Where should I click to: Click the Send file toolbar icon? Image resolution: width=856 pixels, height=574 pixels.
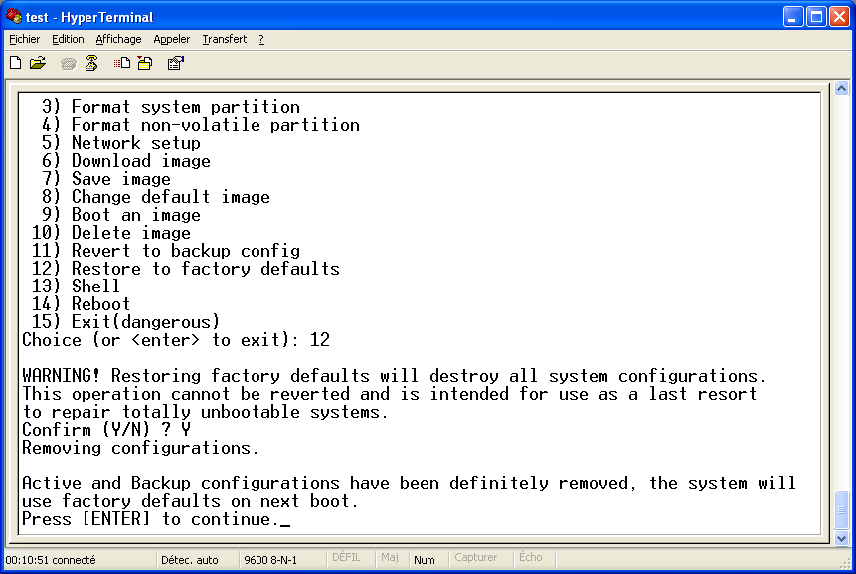tap(122, 63)
